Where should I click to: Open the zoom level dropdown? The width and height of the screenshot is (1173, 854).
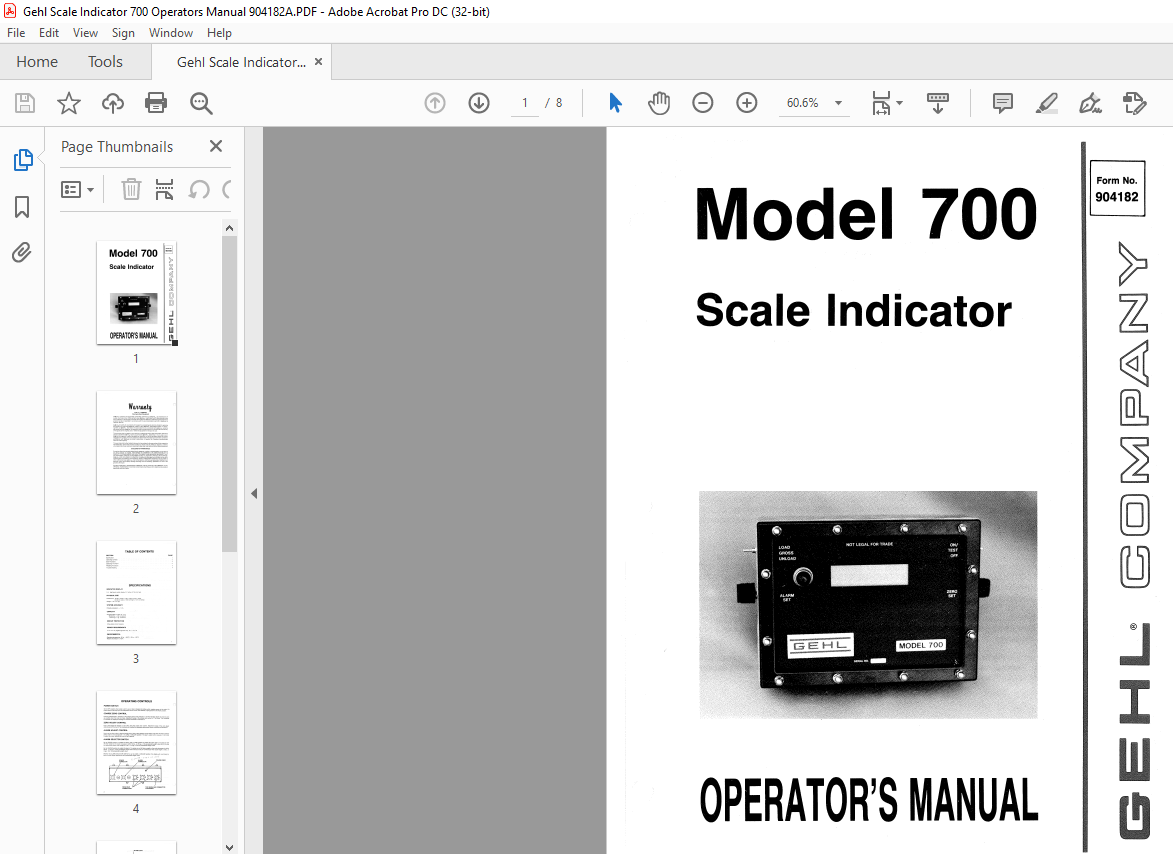point(839,103)
